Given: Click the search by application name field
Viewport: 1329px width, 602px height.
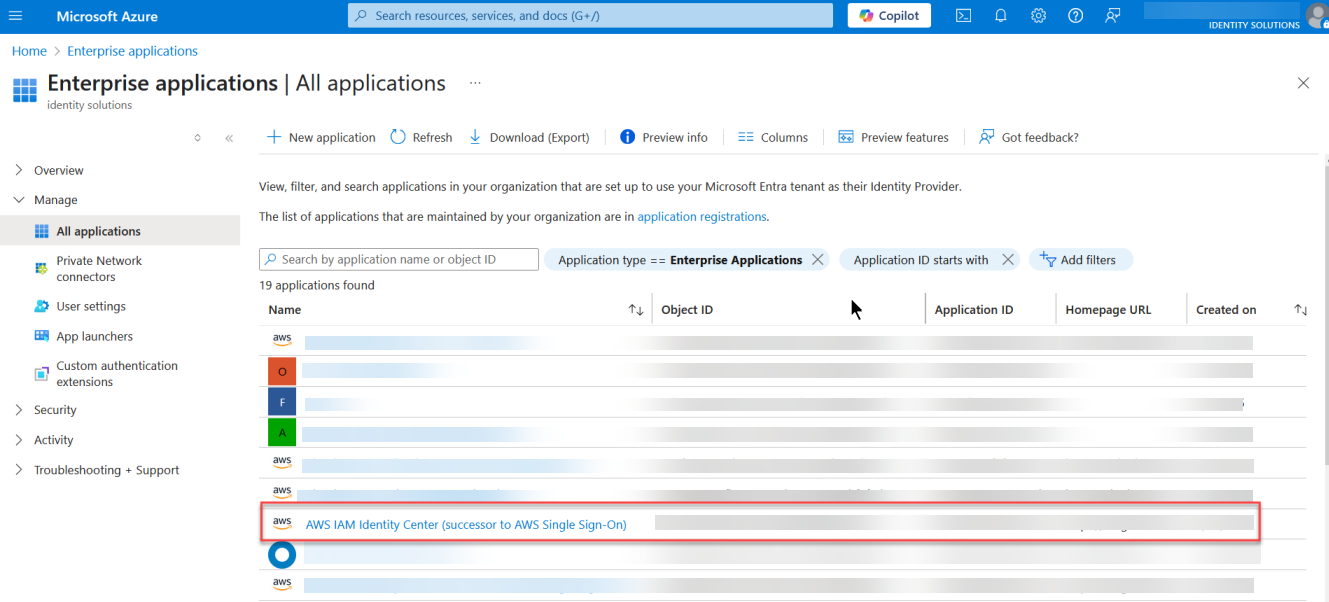Looking at the screenshot, I should tap(398, 259).
